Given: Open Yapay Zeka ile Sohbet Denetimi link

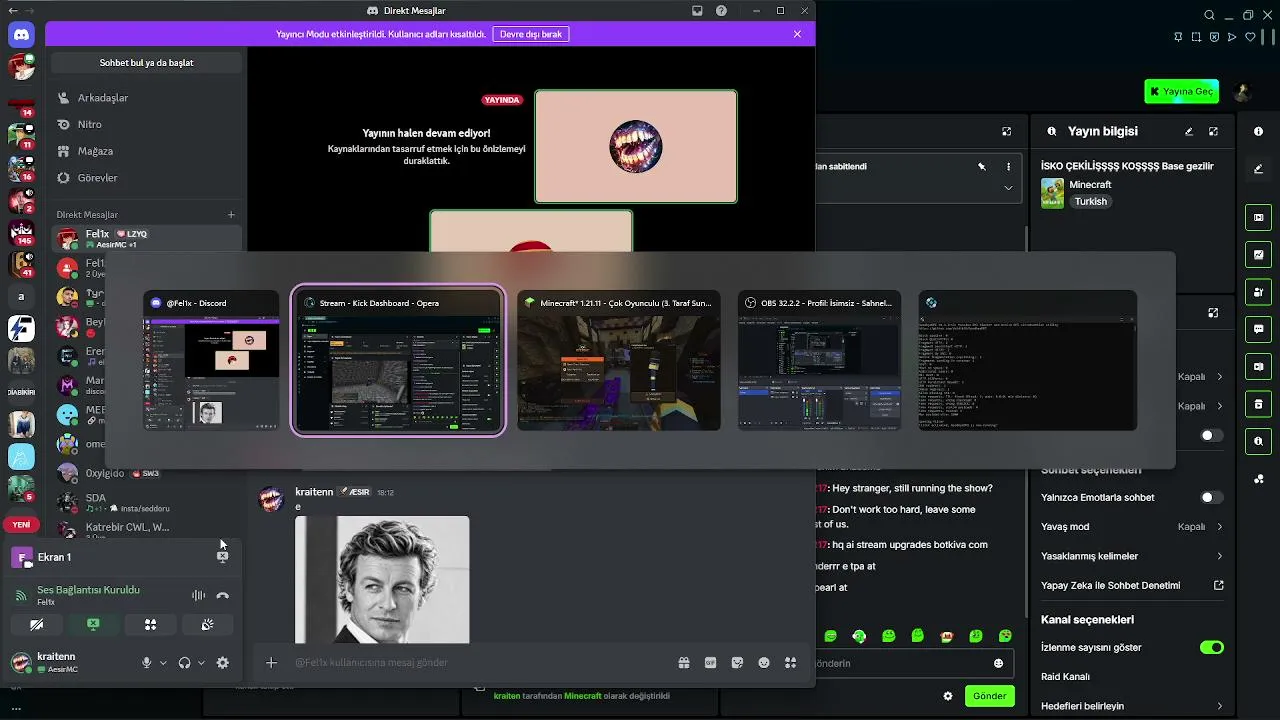Looking at the screenshot, I should 1132,585.
